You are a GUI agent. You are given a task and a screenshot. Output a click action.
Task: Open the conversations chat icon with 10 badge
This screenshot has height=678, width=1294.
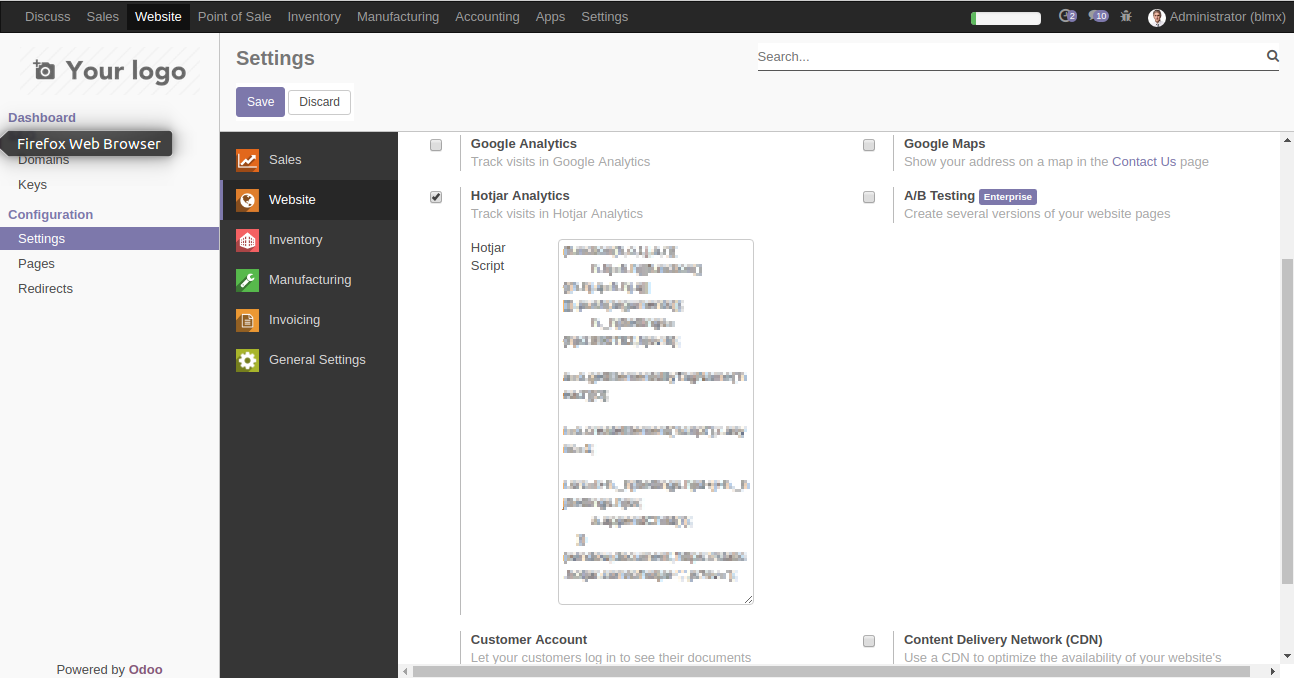coord(1098,16)
